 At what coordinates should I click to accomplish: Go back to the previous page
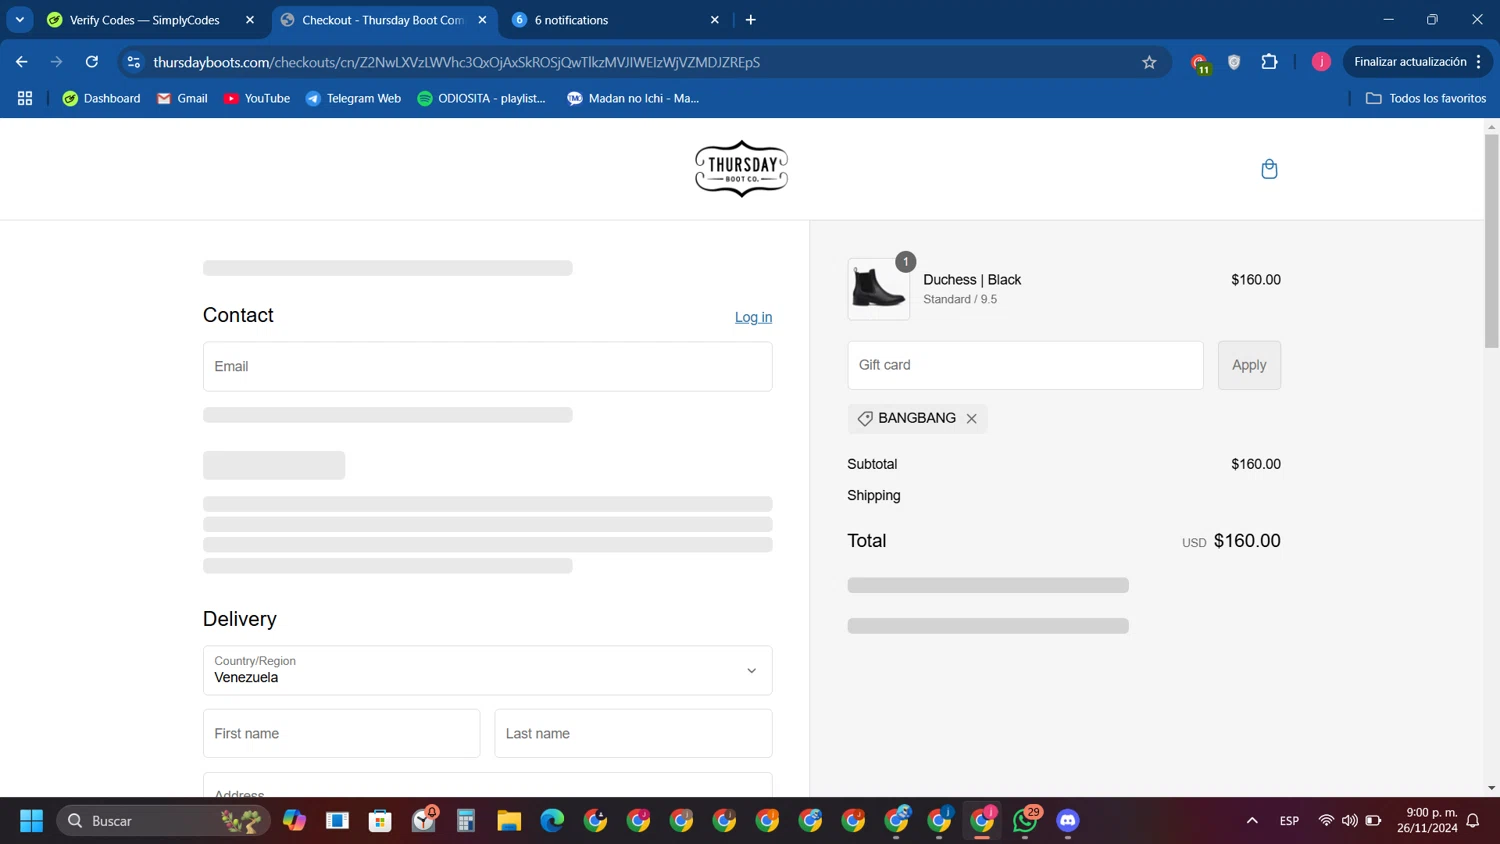pos(22,62)
